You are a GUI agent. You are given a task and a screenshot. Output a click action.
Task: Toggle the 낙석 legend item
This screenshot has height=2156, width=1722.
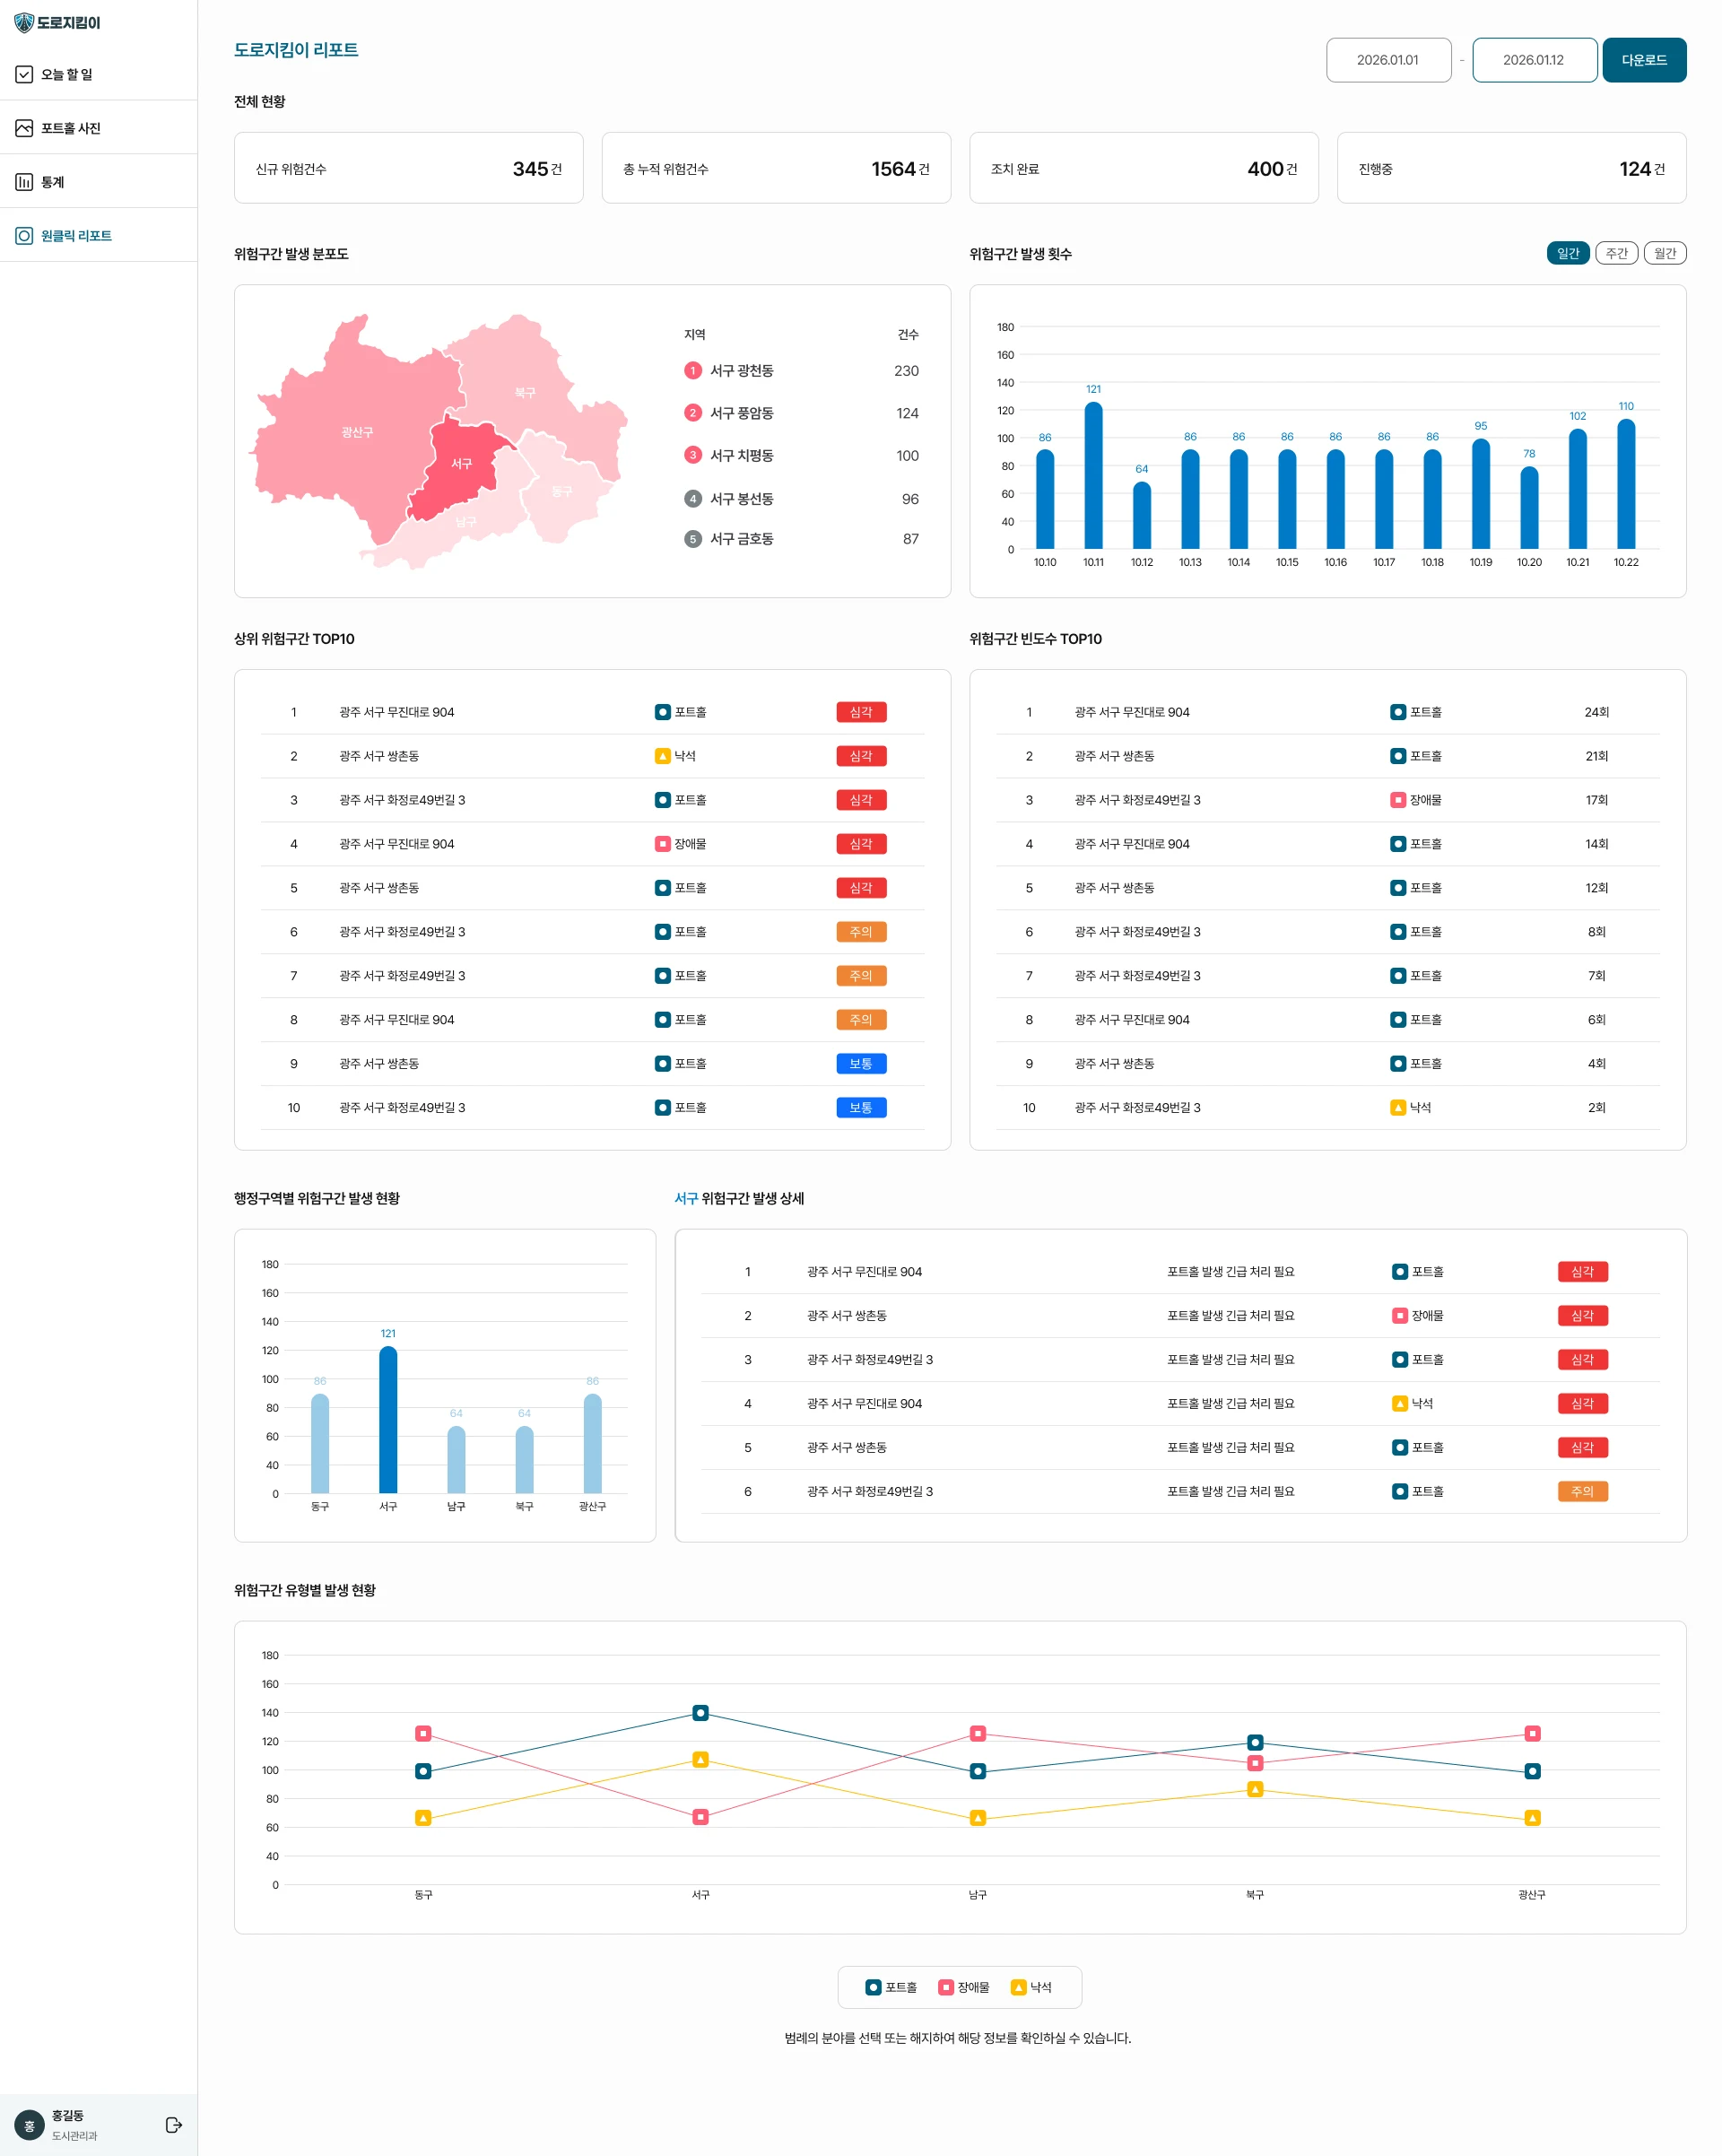pyautogui.click(x=1031, y=1987)
